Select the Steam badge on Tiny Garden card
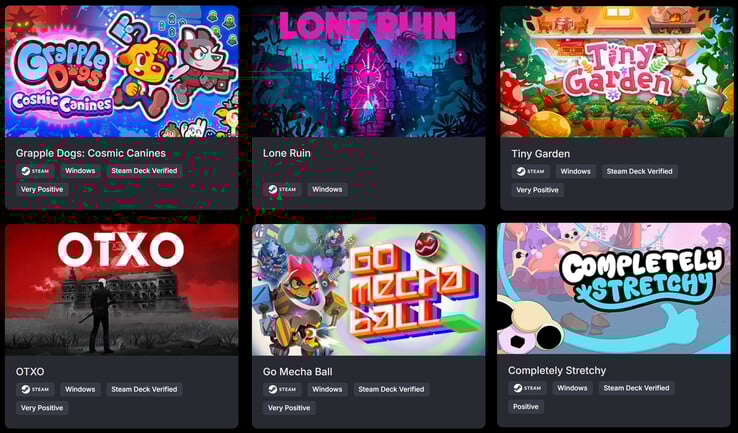This screenshot has width=738, height=433. tap(531, 171)
